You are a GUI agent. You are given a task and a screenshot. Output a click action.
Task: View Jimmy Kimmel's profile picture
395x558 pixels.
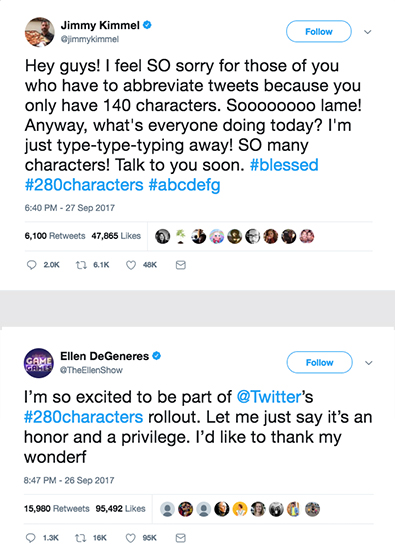[40, 32]
